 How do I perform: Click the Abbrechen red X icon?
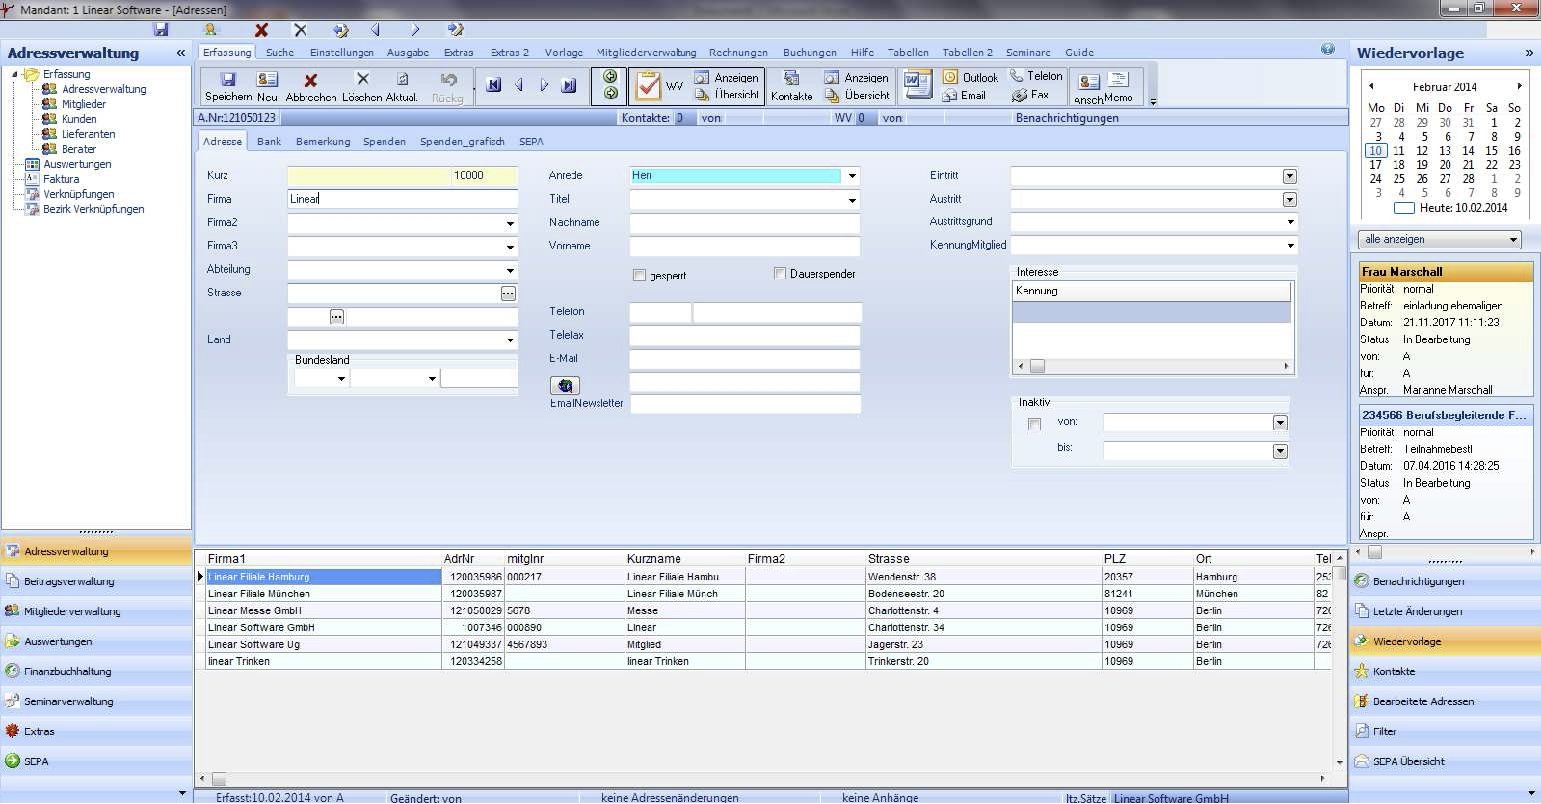pos(310,80)
